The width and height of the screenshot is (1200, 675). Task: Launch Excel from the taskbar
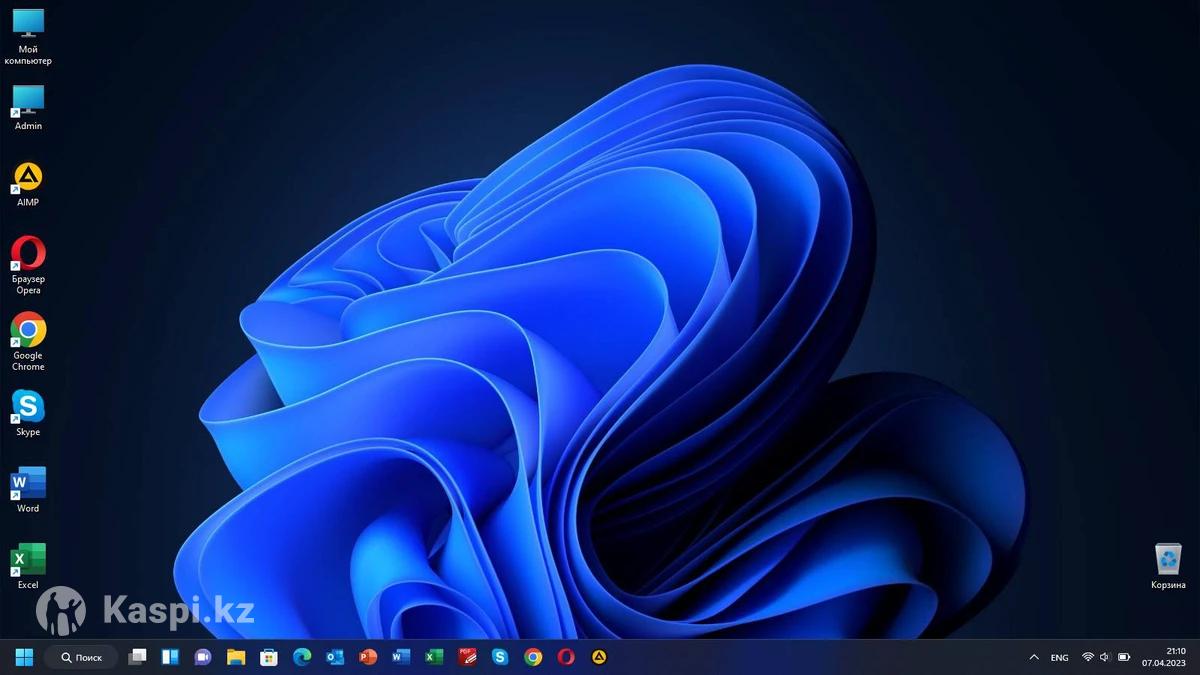434,657
